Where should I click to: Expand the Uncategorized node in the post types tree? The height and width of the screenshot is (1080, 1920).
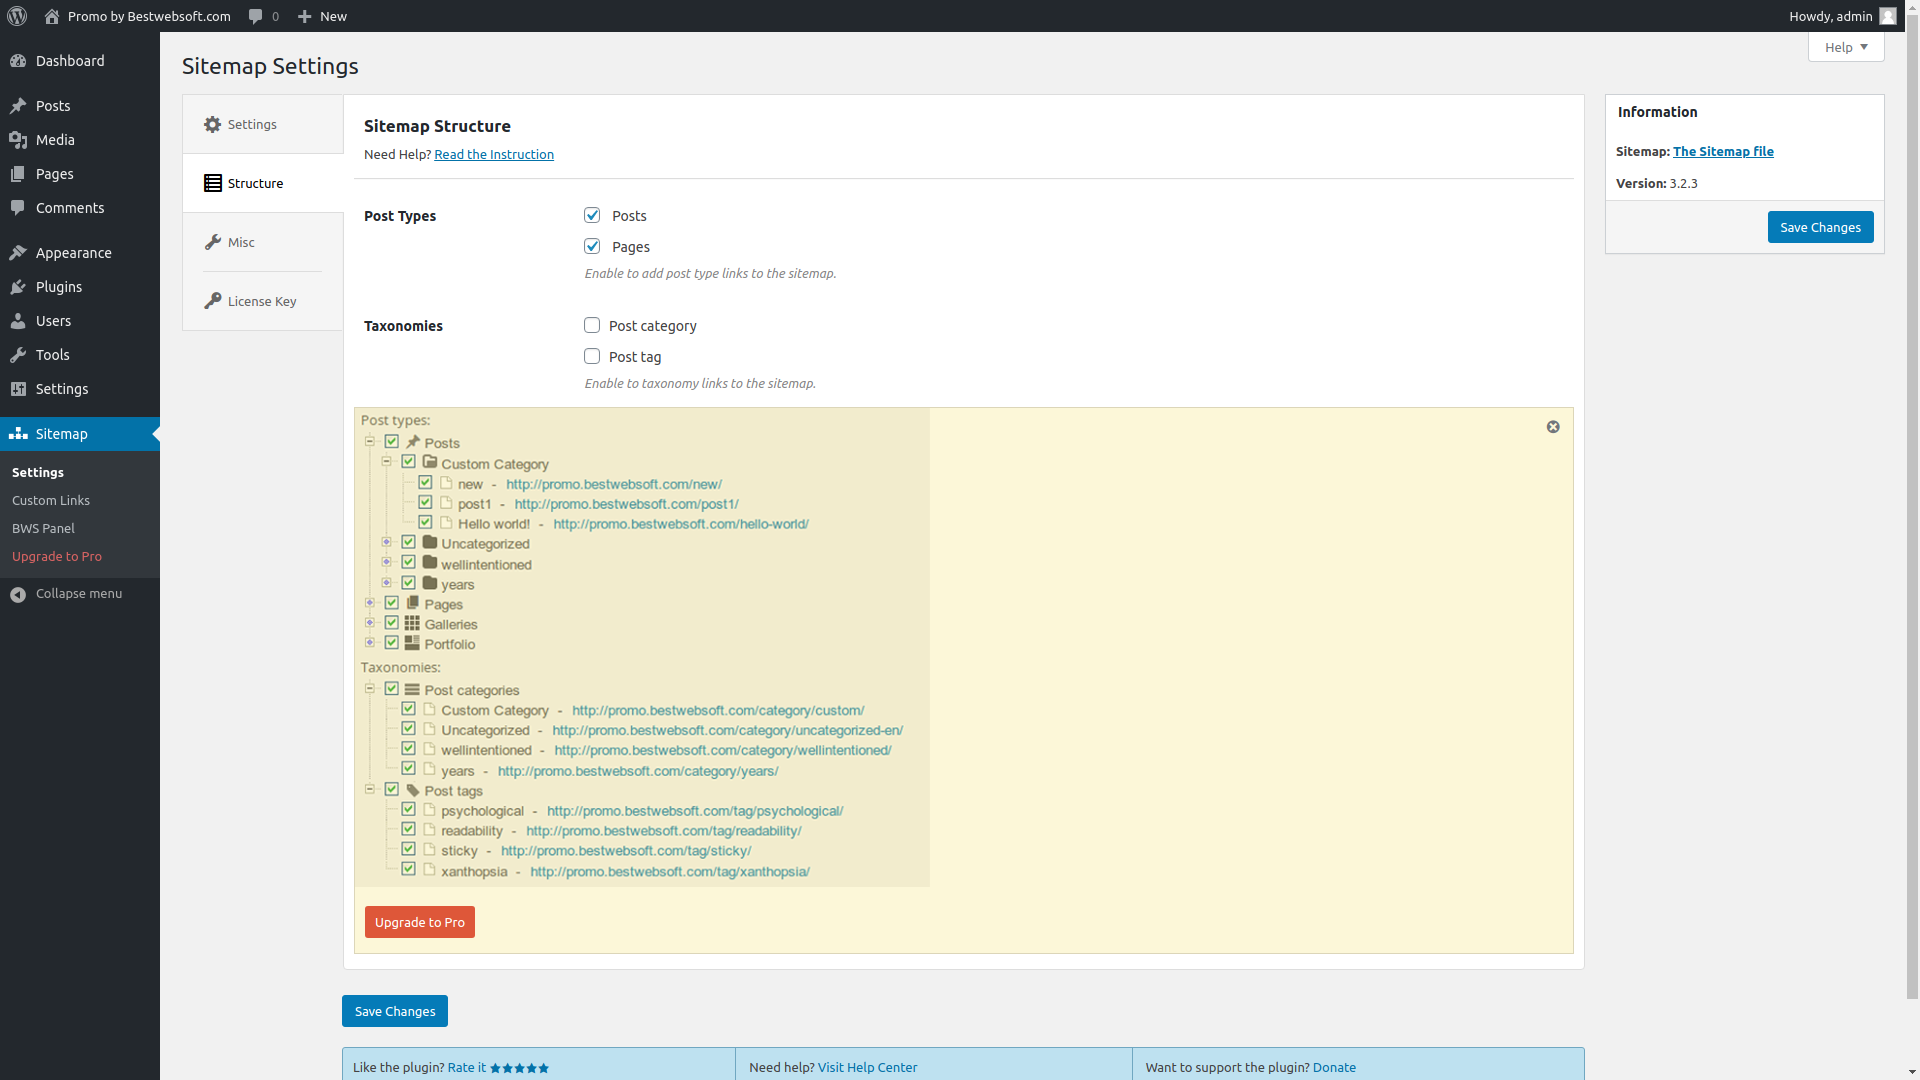click(388, 542)
